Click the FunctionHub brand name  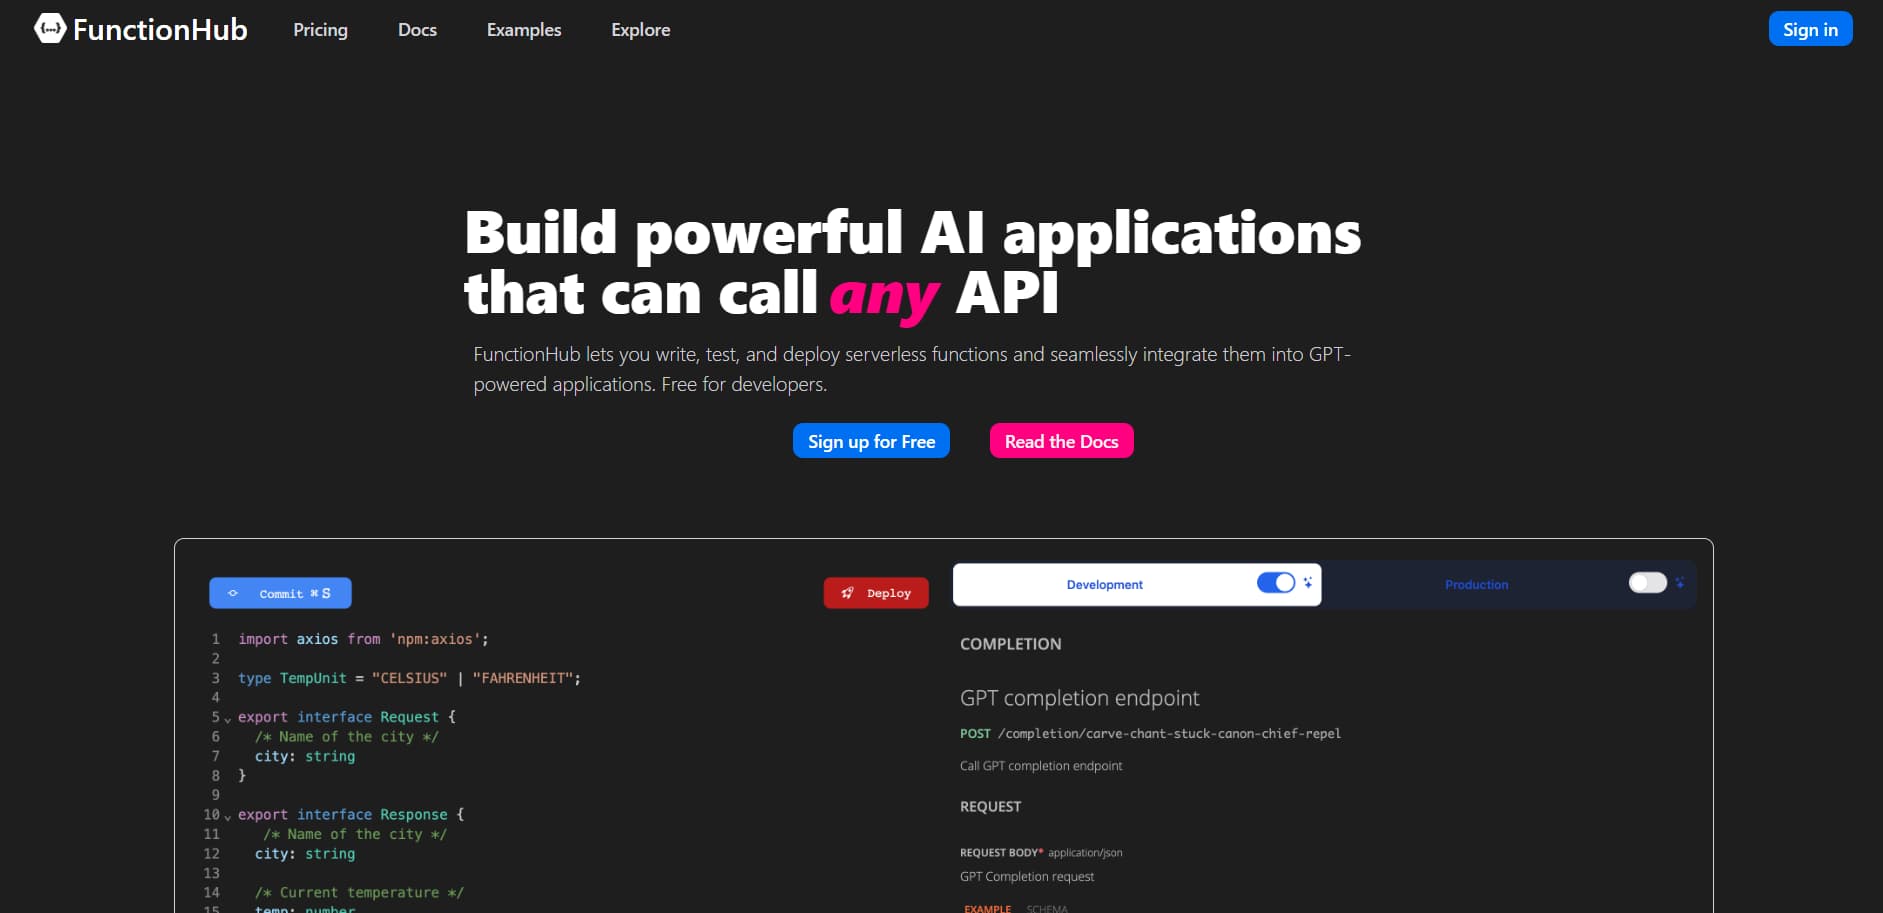tap(160, 30)
